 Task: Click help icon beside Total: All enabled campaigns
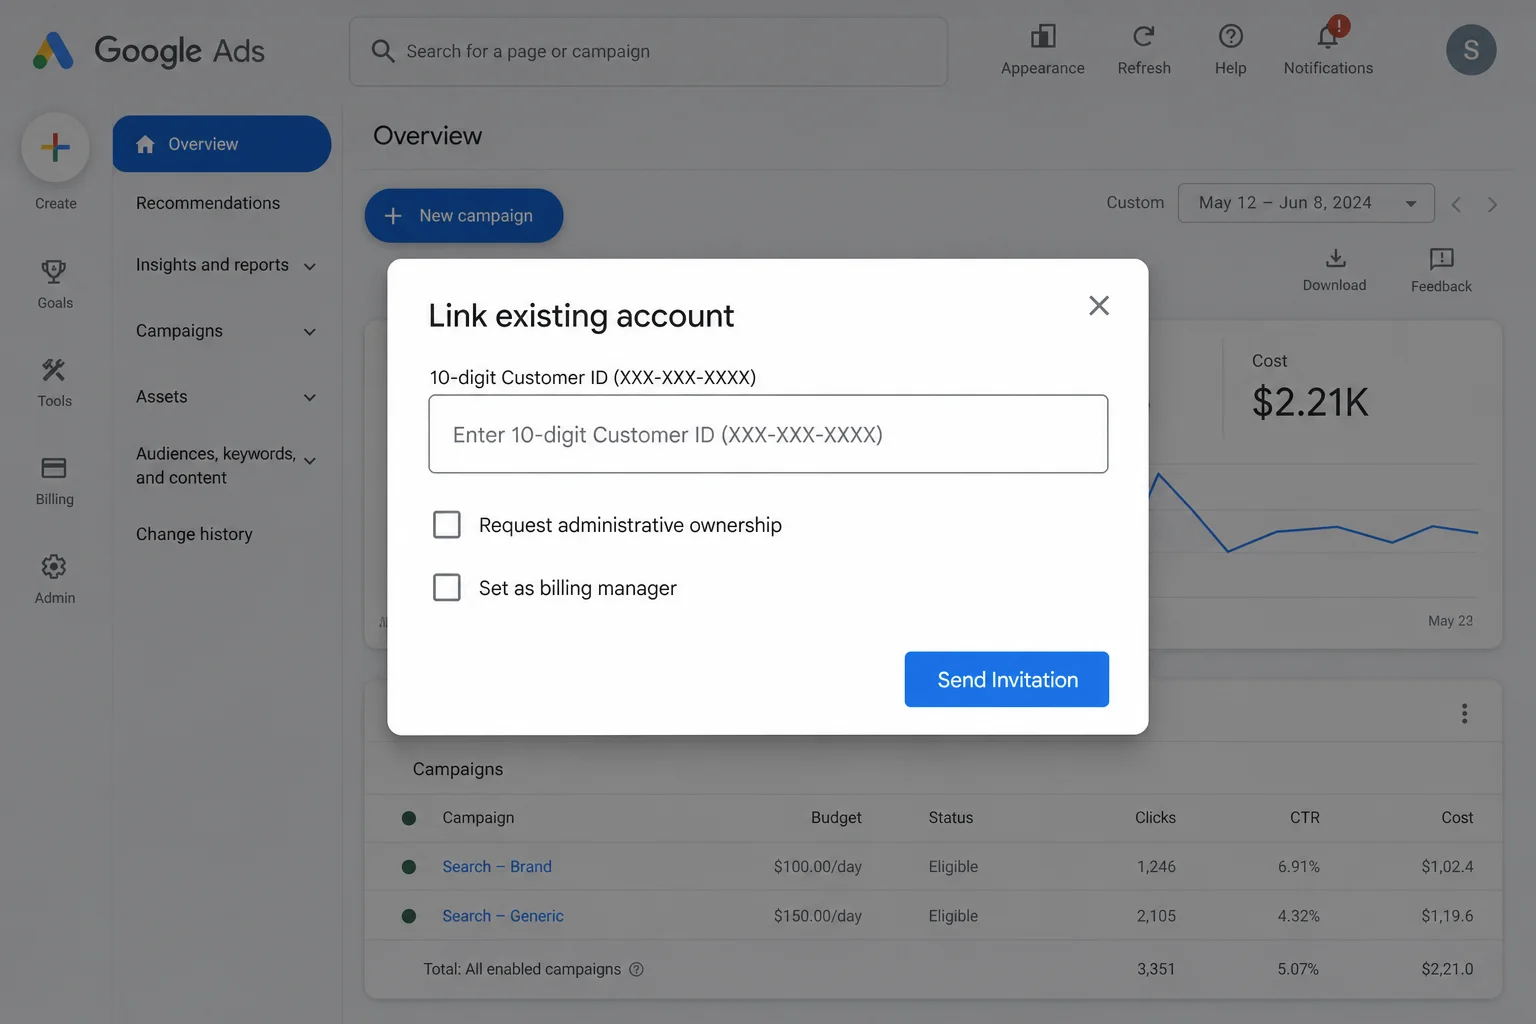(636, 969)
